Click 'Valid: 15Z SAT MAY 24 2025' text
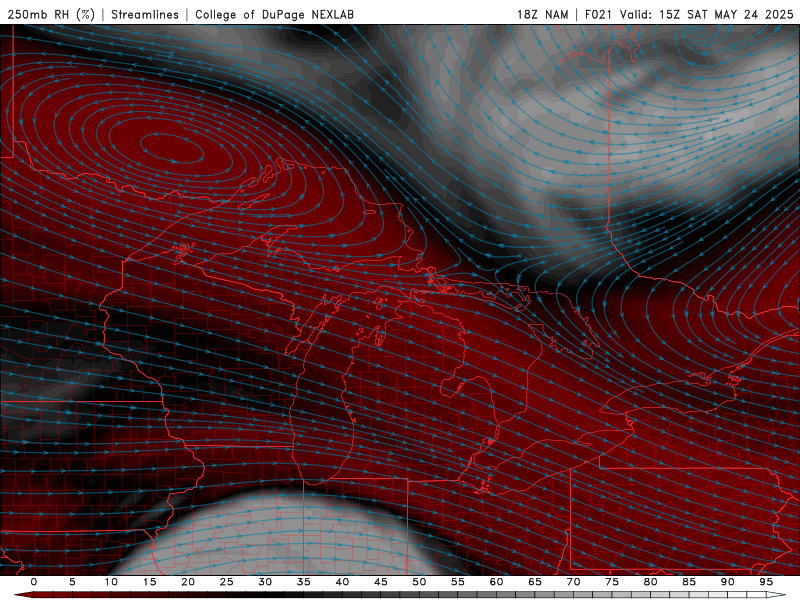Viewport: 800px width, 600px height. 707,14
